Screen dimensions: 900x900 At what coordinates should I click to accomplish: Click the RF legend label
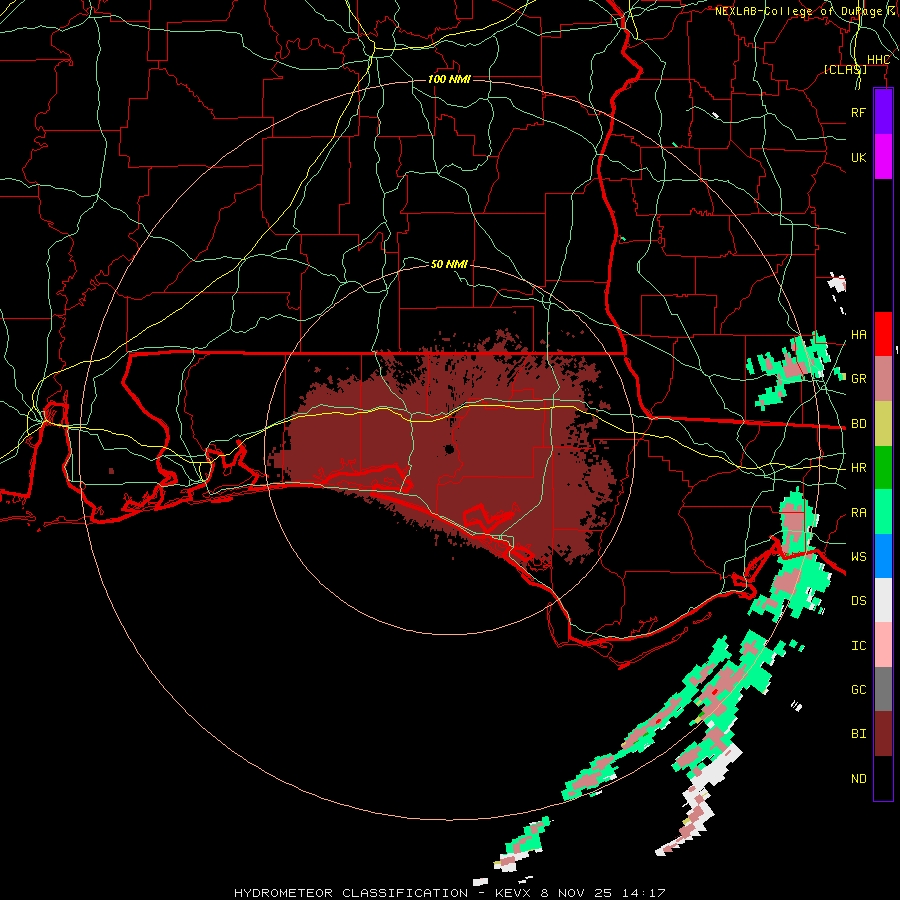[858, 112]
